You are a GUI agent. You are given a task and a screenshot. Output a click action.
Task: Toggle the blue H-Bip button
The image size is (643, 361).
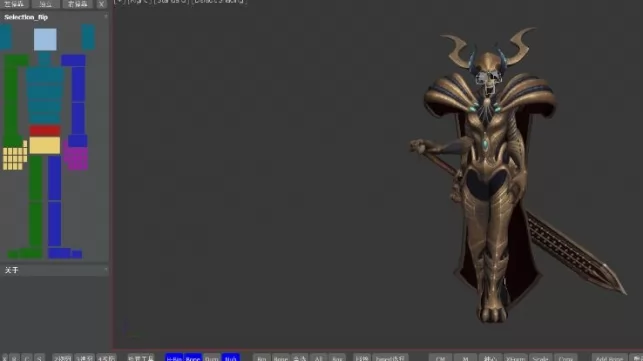point(174,358)
